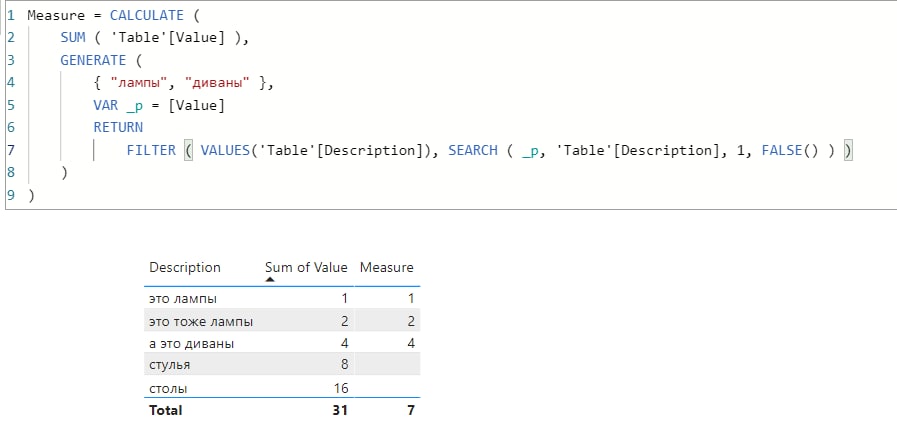
Task: Click the RETURN keyword on line 6
Action: pyautogui.click(x=118, y=128)
